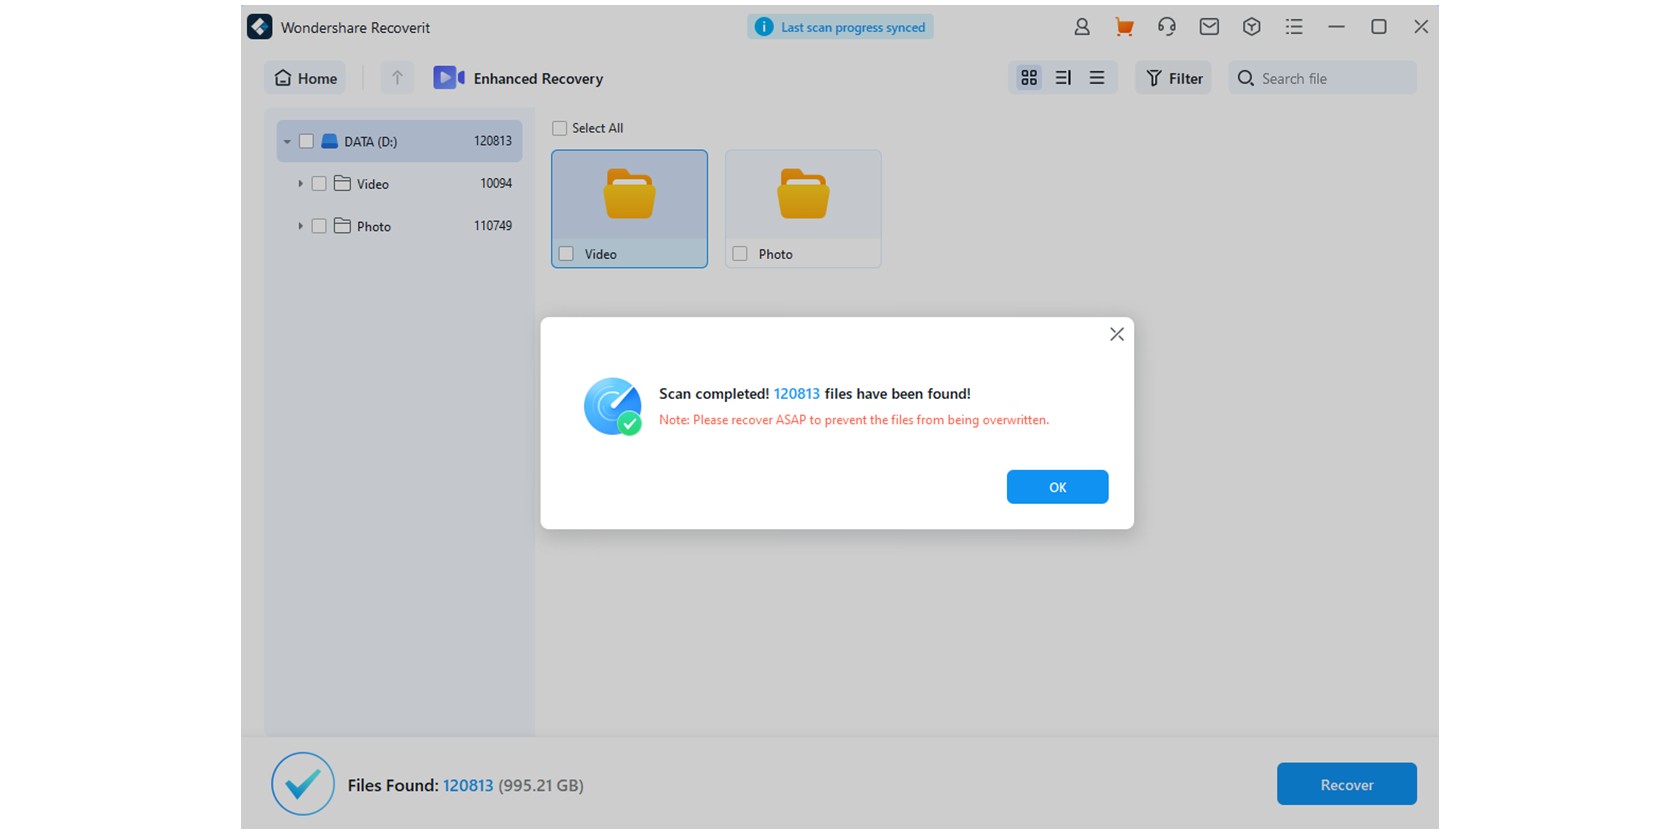Click the Video folder thumbnail icon
The width and height of the screenshot is (1680, 840).
coord(629,194)
